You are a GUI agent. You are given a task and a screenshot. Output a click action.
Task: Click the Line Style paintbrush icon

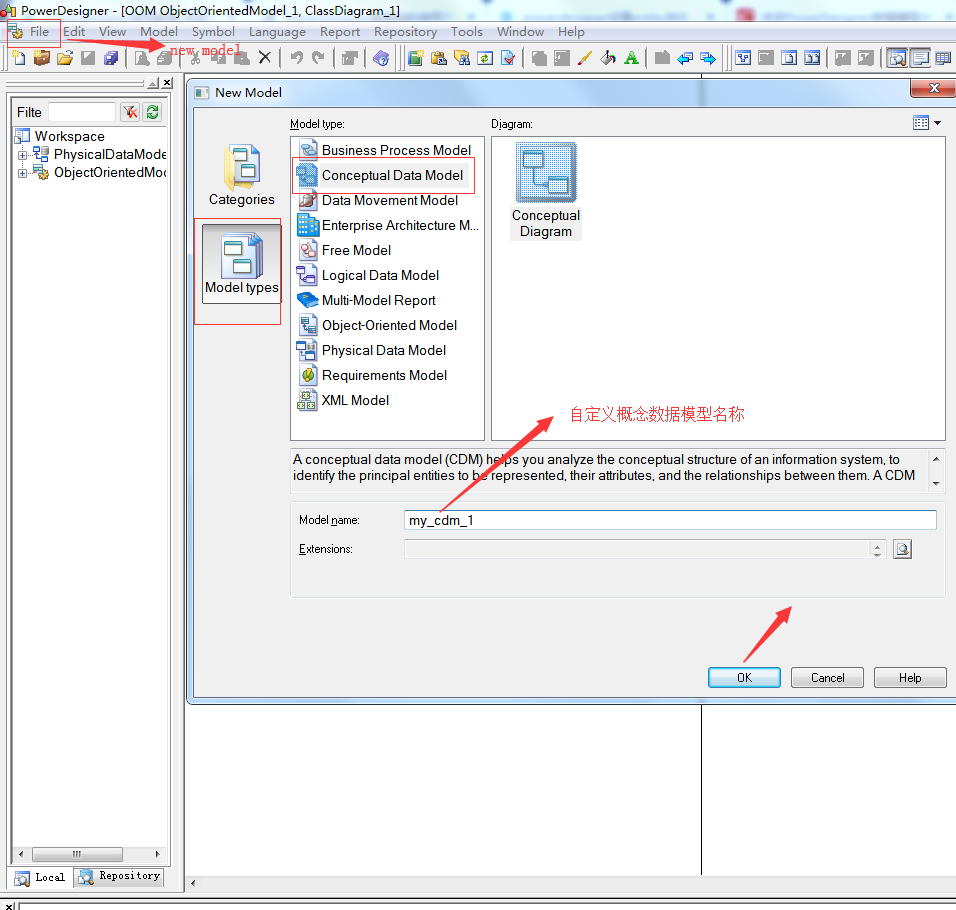tap(585, 58)
